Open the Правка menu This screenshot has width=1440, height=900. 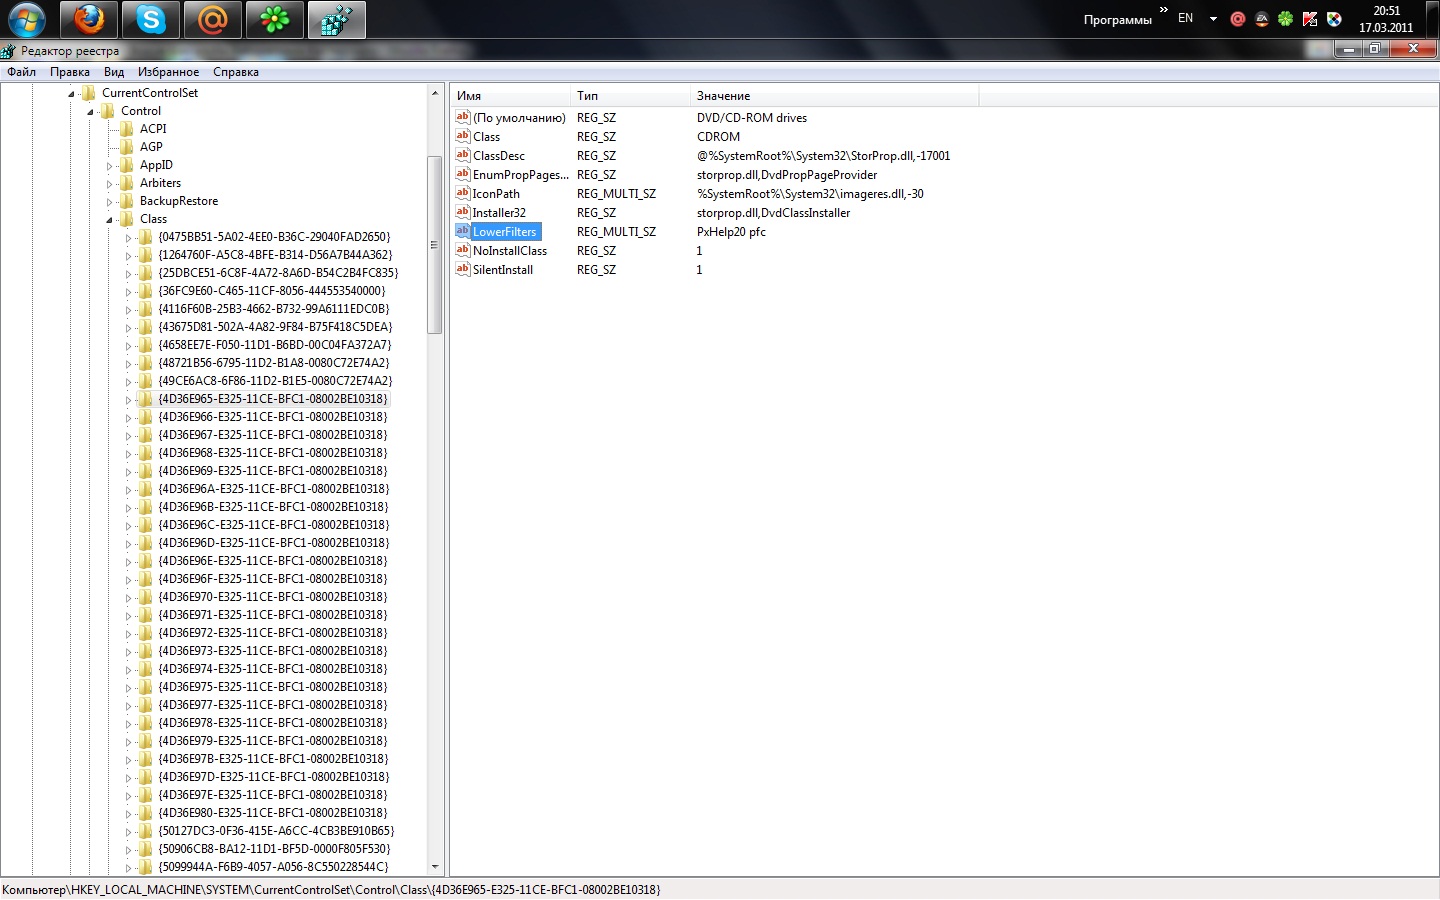point(70,72)
